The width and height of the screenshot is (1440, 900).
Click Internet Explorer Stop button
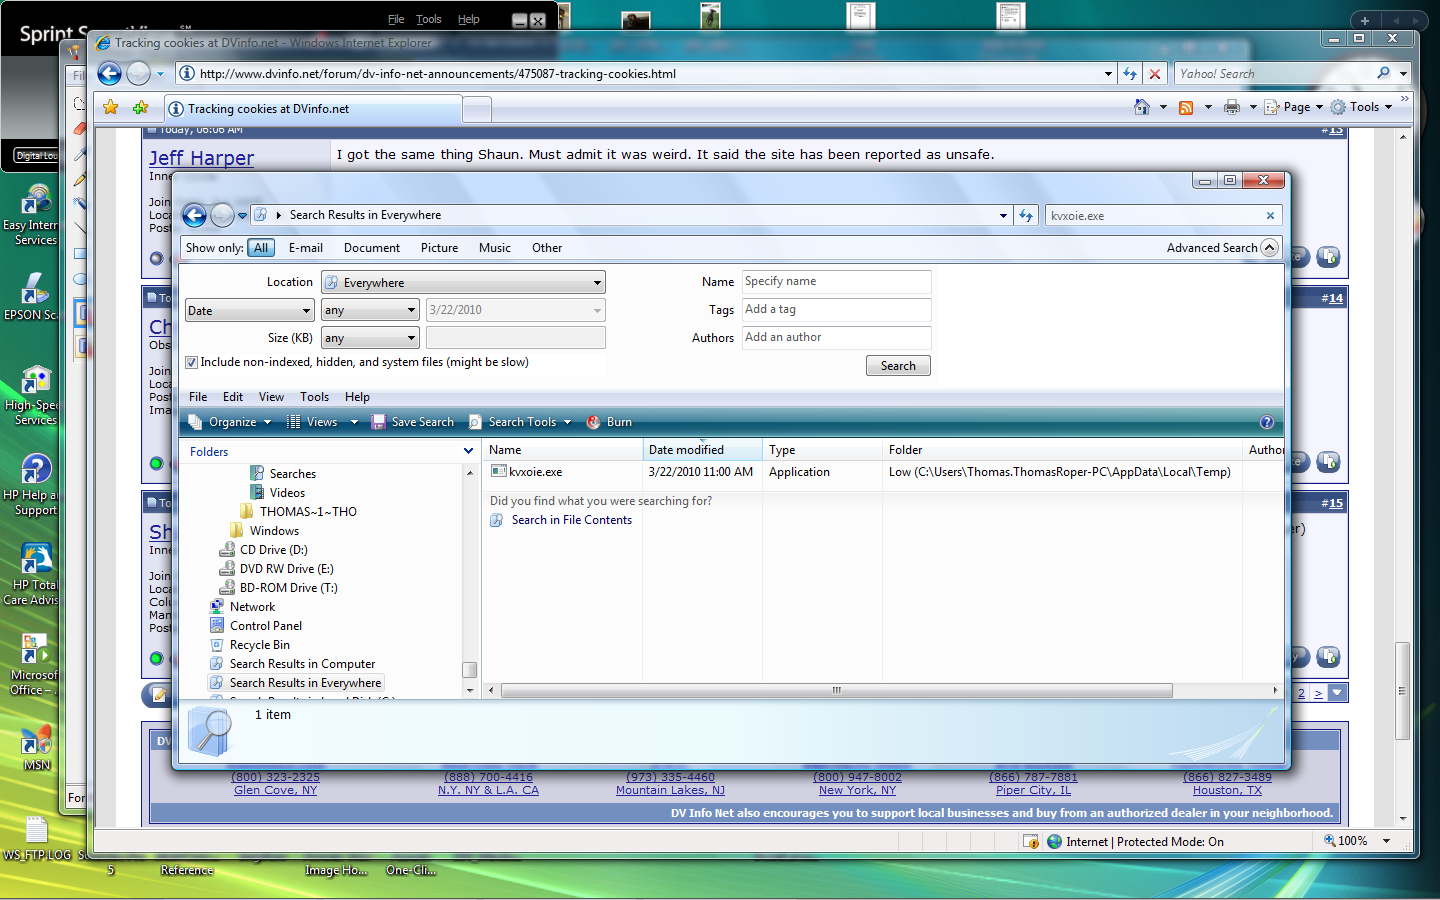pos(1155,74)
